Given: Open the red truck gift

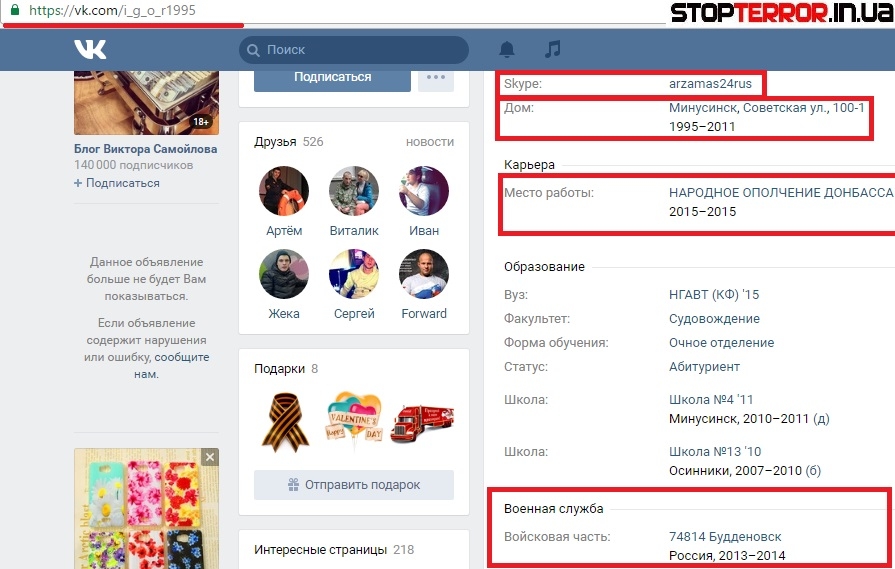Looking at the screenshot, I should 422,420.
